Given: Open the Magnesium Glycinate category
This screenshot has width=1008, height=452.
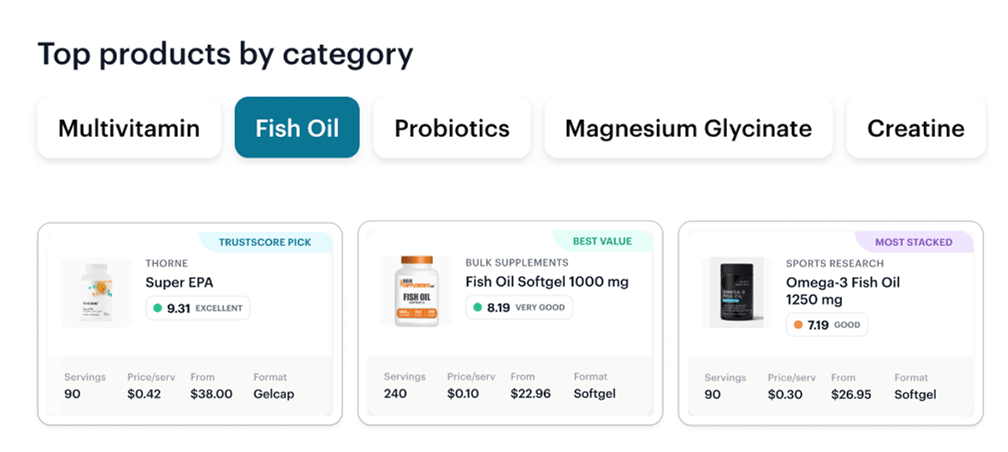Looking at the screenshot, I should [x=688, y=128].
